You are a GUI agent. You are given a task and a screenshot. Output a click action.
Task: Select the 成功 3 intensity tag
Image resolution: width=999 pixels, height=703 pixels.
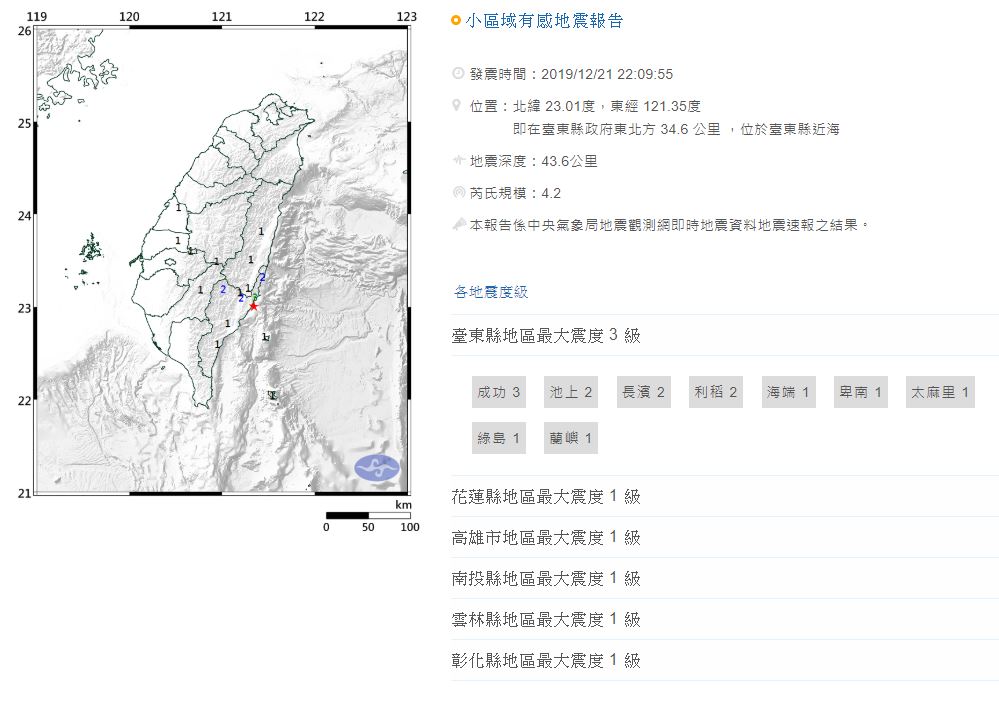tap(499, 393)
